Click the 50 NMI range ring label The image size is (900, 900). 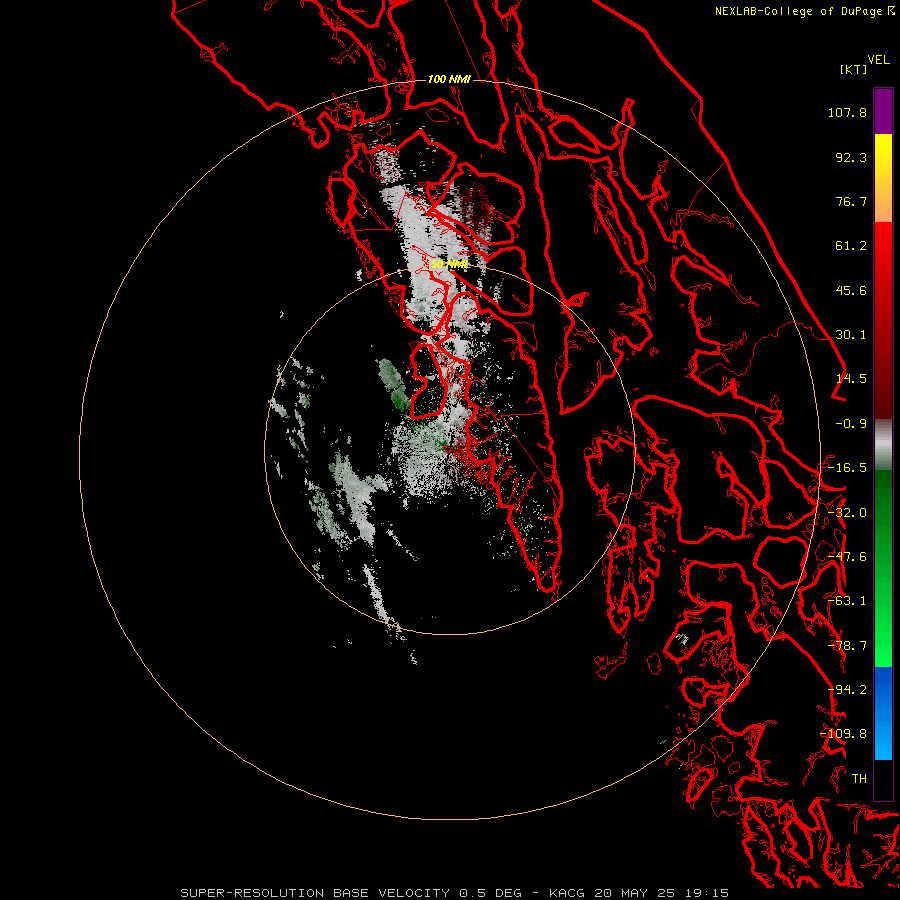(449, 264)
